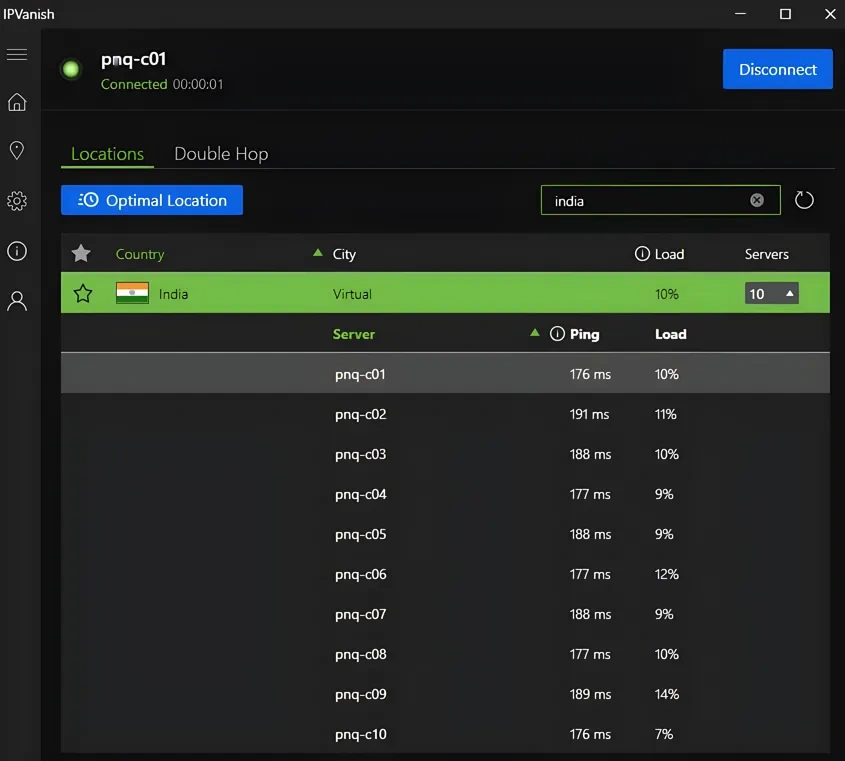
Task: Click the India country name
Action: (173, 294)
